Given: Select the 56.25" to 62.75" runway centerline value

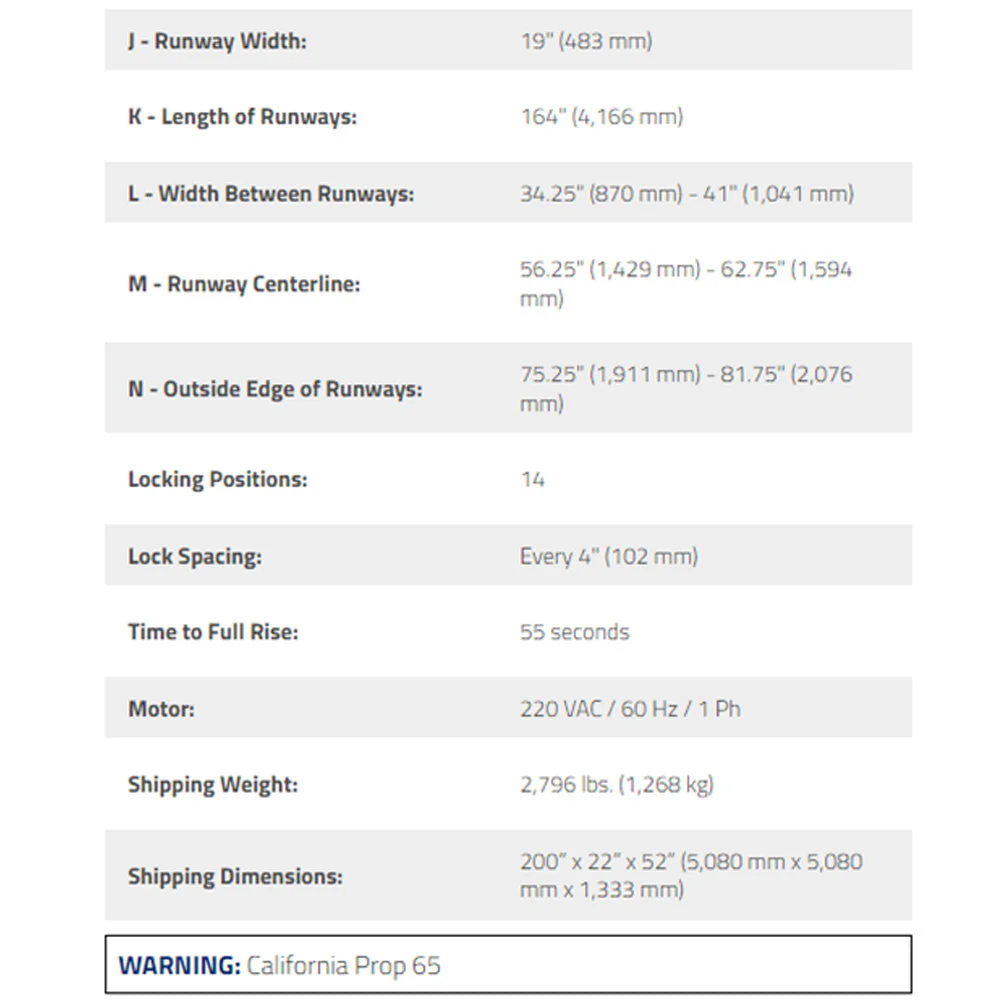Looking at the screenshot, I should coord(686,284).
